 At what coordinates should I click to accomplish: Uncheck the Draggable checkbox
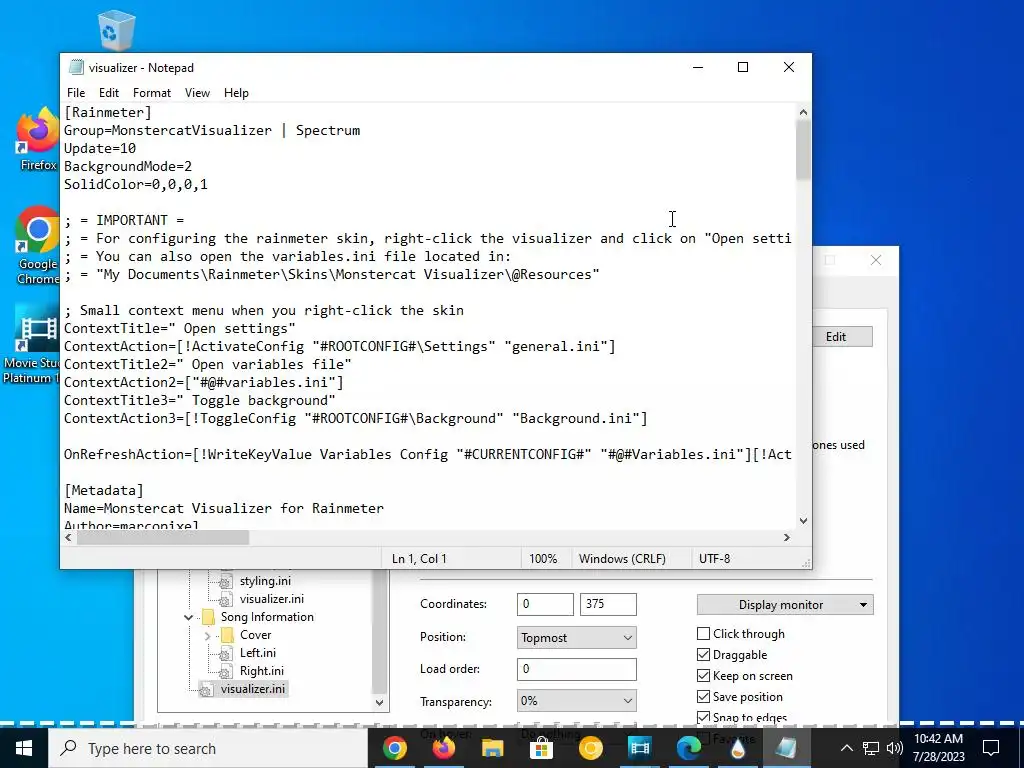click(x=703, y=654)
